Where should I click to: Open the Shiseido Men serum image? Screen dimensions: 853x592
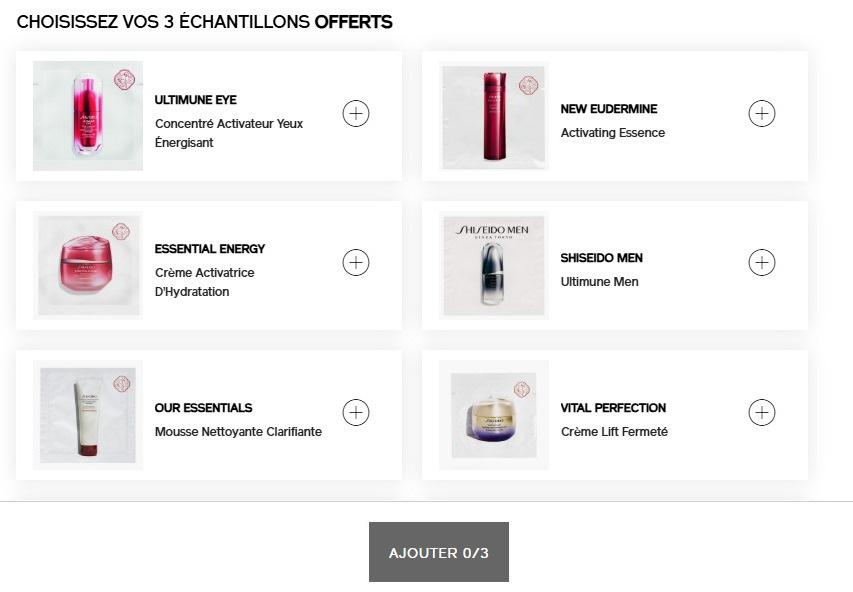[494, 265]
